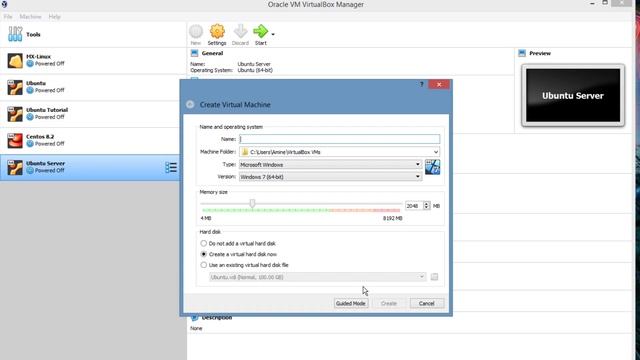Select the Ubuntu Tutorial machine name
Screen dimensions: 640x360
[47, 110]
